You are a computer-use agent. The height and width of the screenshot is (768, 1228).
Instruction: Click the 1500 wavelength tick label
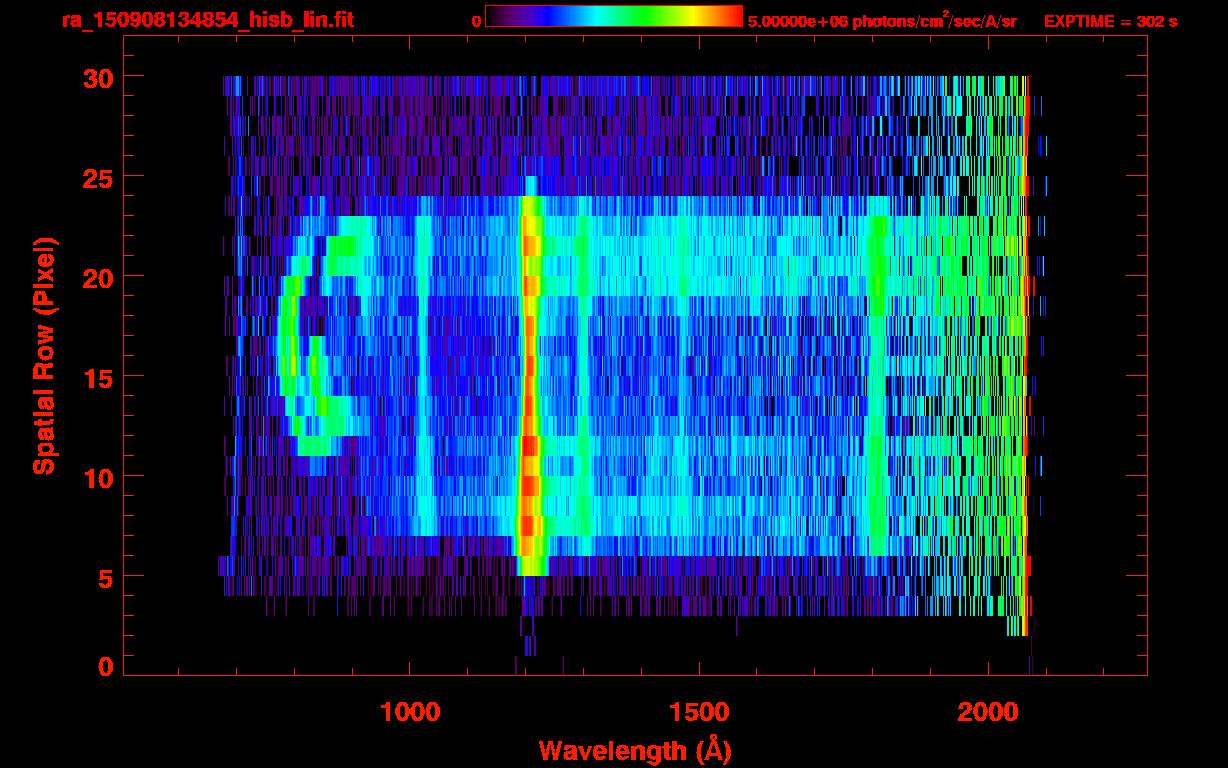pyautogui.click(x=698, y=712)
